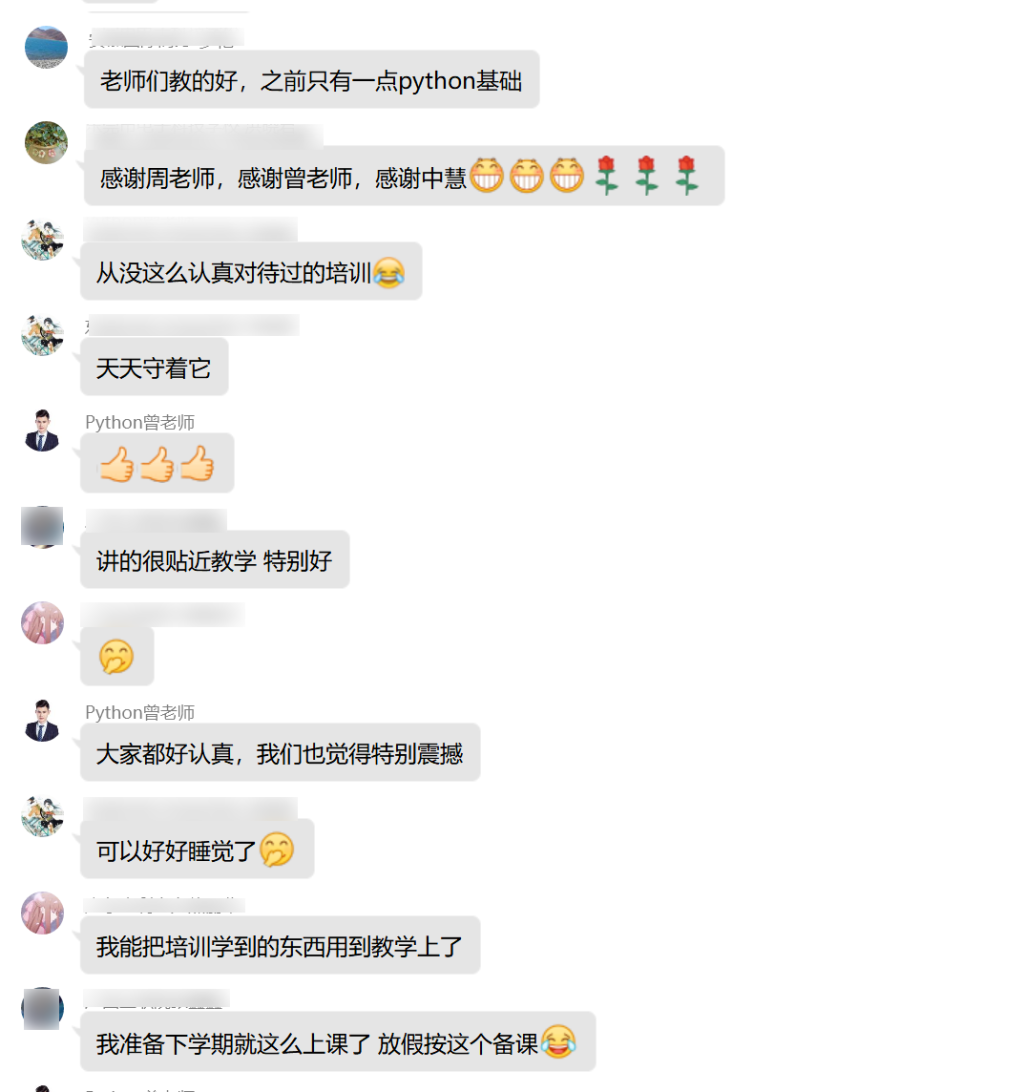Select message 老师们教的好 python基础
Image resolution: width=1026 pixels, height=1092 pixels.
[311, 79]
